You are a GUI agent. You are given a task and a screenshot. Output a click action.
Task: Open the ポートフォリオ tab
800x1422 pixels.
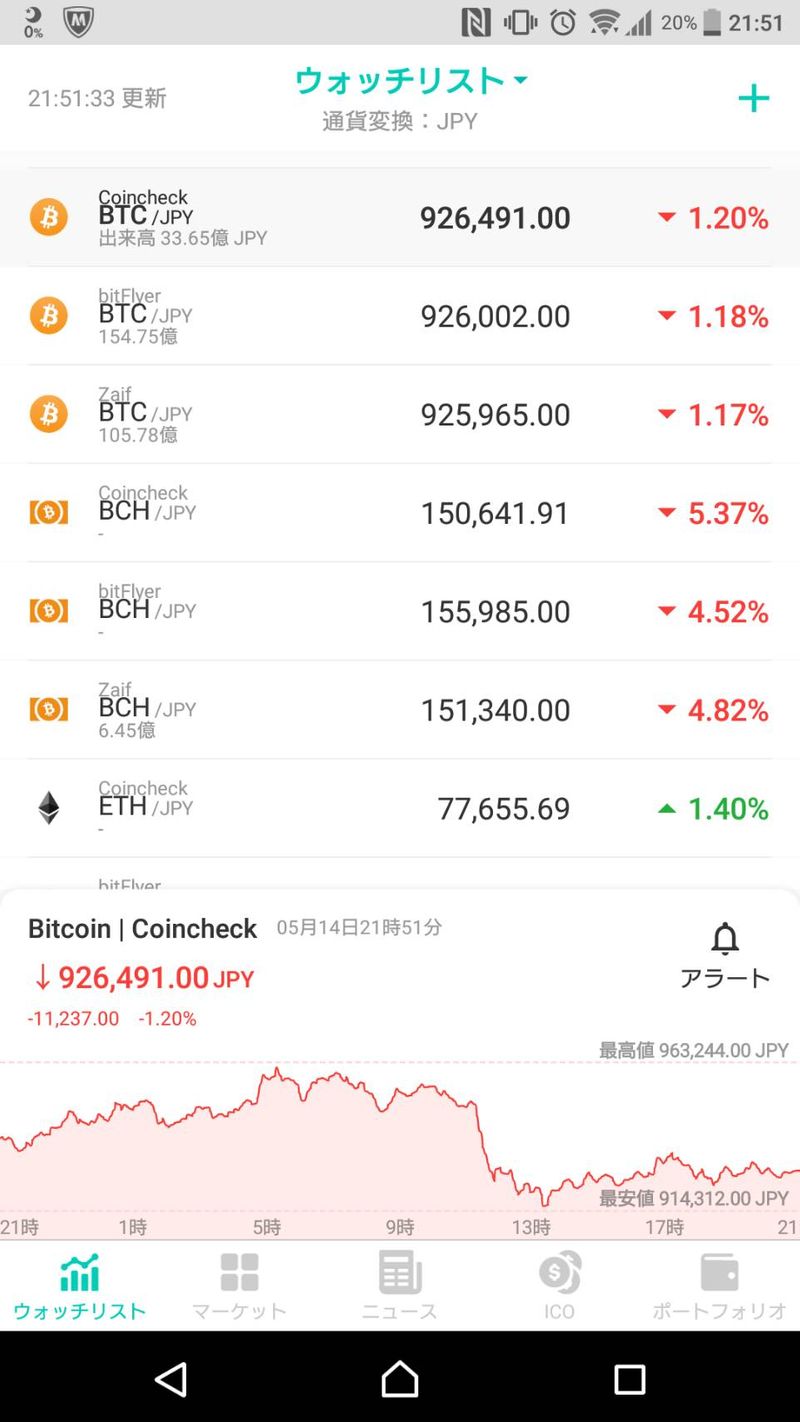pos(719,1285)
